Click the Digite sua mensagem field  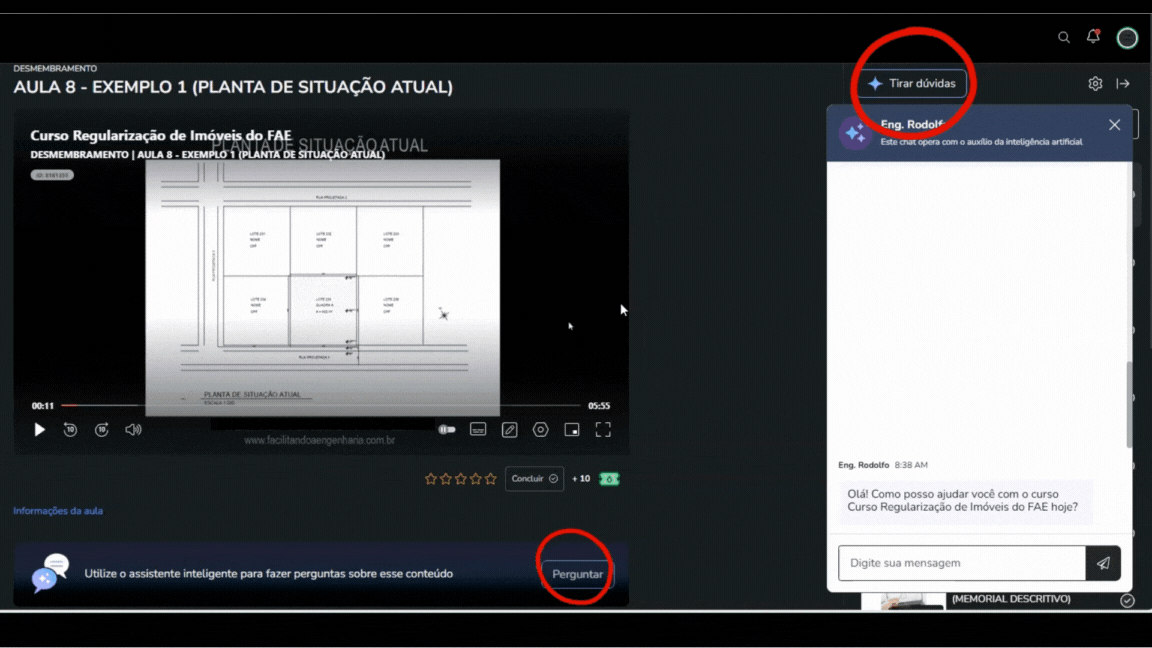click(961, 563)
